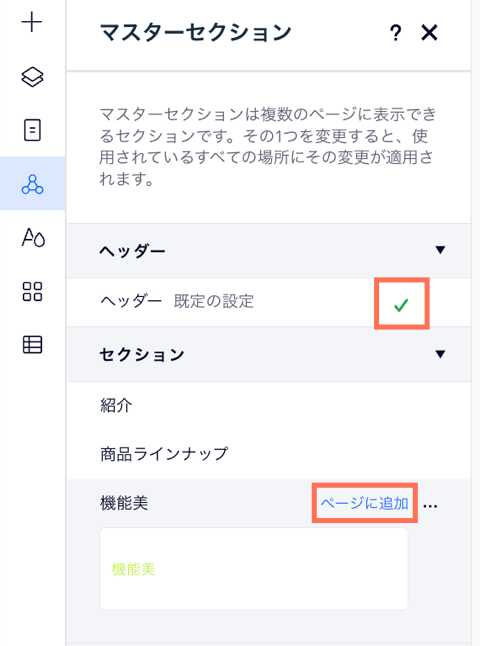This screenshot has width=480, height=646.
Task: Click the 機能美 section preview thumbnail
Action: [x=253, y=569]
